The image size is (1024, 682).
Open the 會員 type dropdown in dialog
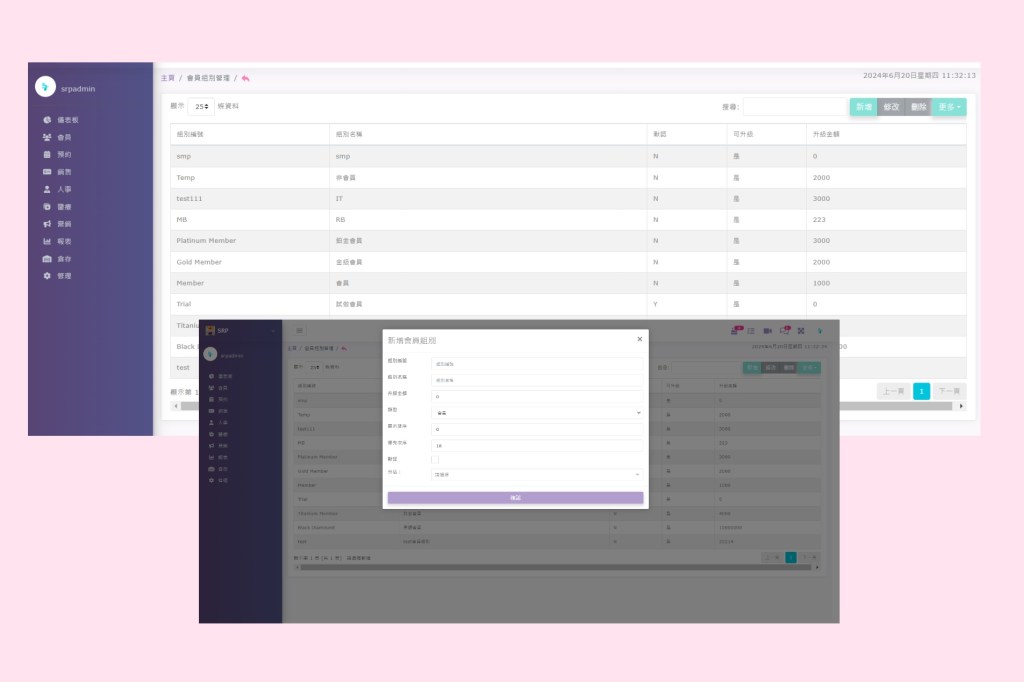pyautogui.click(x=537, y=412)
